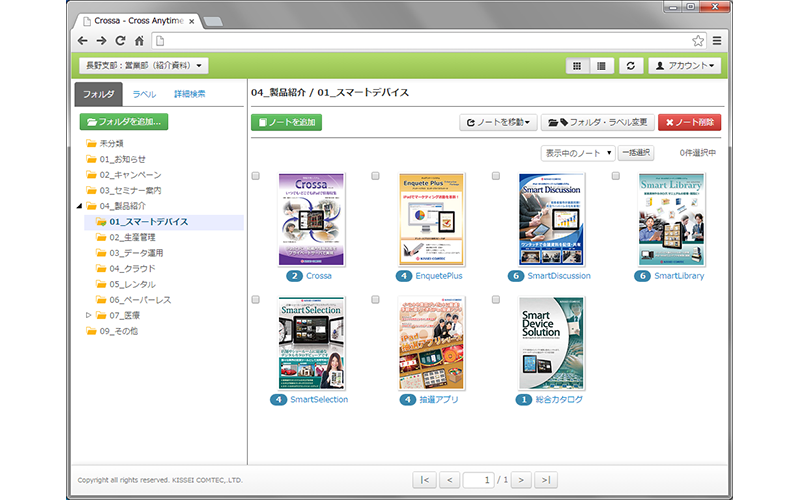Open the ノートを移動 dropdown

point(498,122)
